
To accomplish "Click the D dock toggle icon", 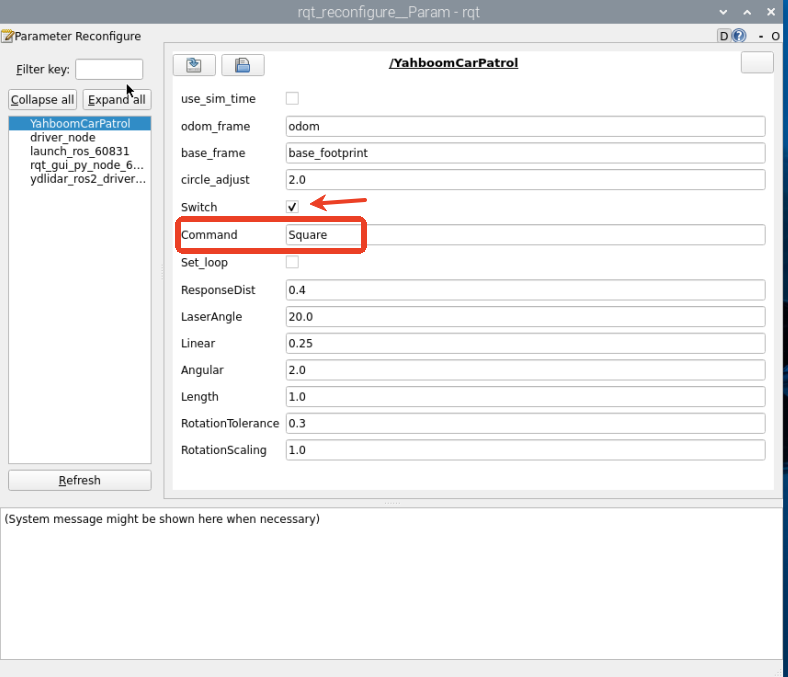I will point(724,36).
